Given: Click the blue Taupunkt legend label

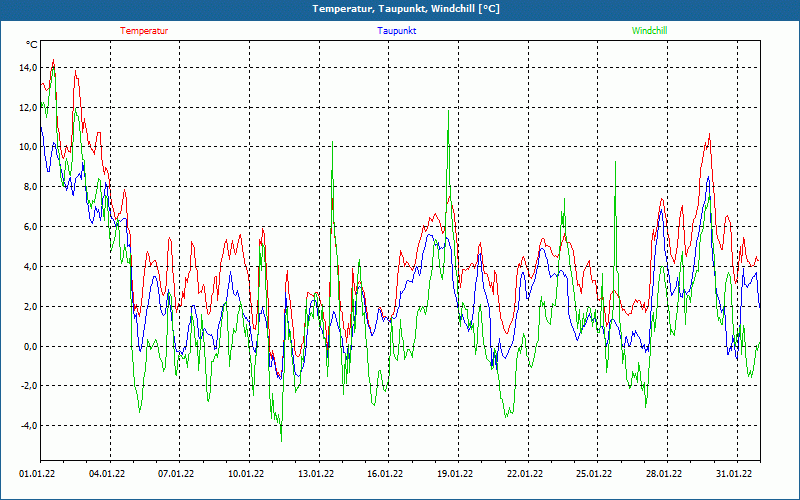Looking at the screenshot, I should click(x=396, y=31).
